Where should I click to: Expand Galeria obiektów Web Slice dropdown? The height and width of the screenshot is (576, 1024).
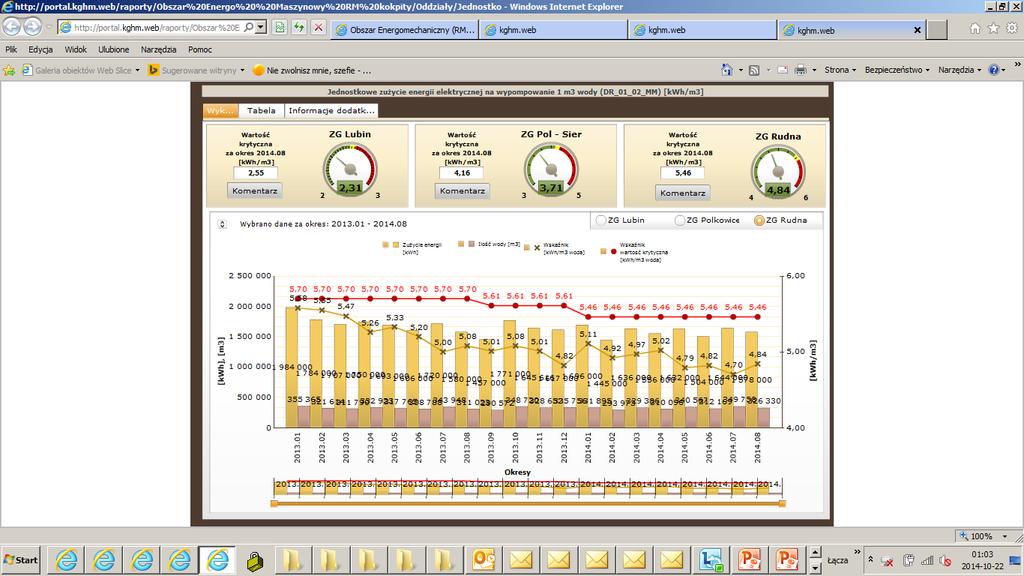(137, 71)
